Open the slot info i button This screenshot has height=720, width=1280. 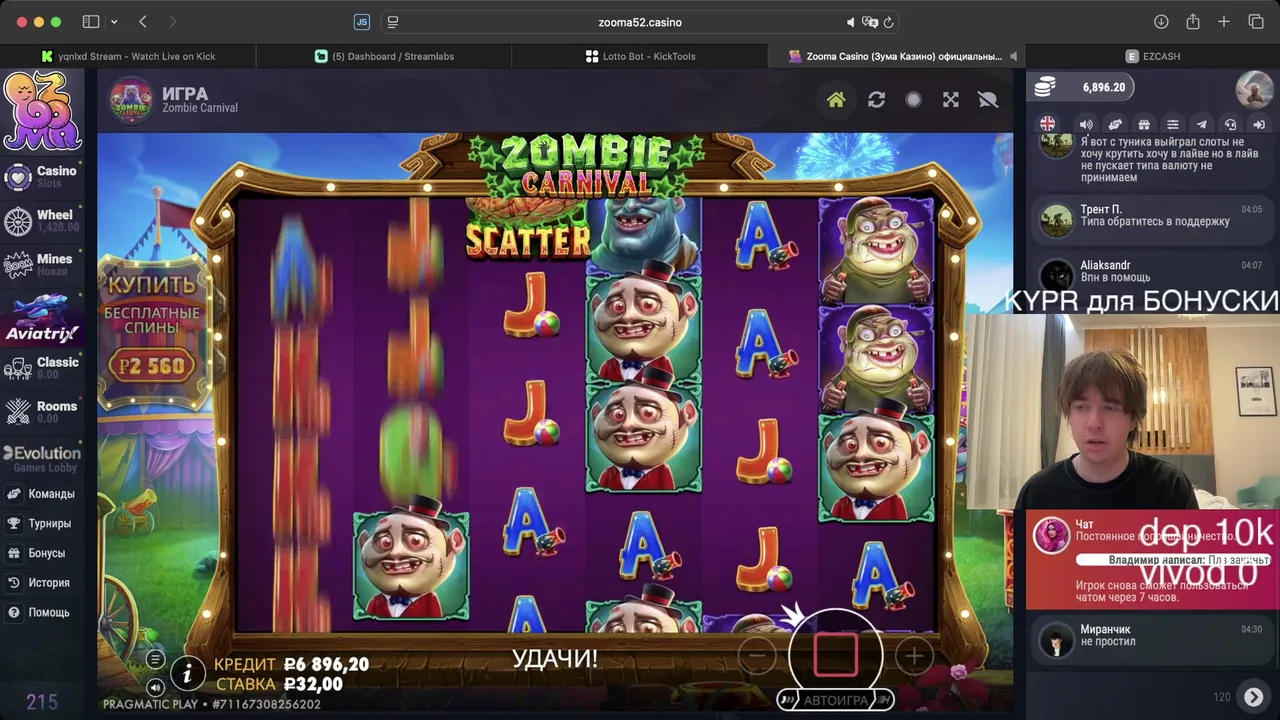click(x=187, y=674)
